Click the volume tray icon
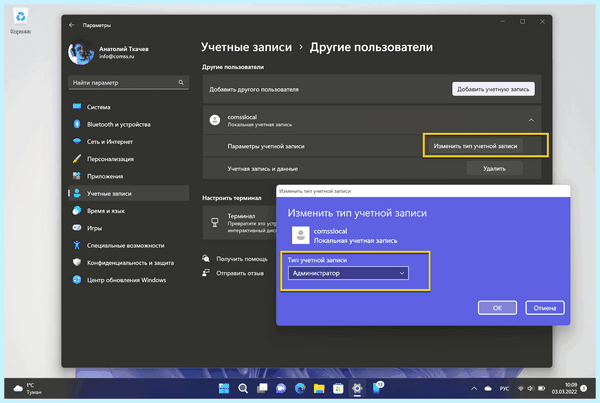 pyautogui.click(x=530, y=388)
